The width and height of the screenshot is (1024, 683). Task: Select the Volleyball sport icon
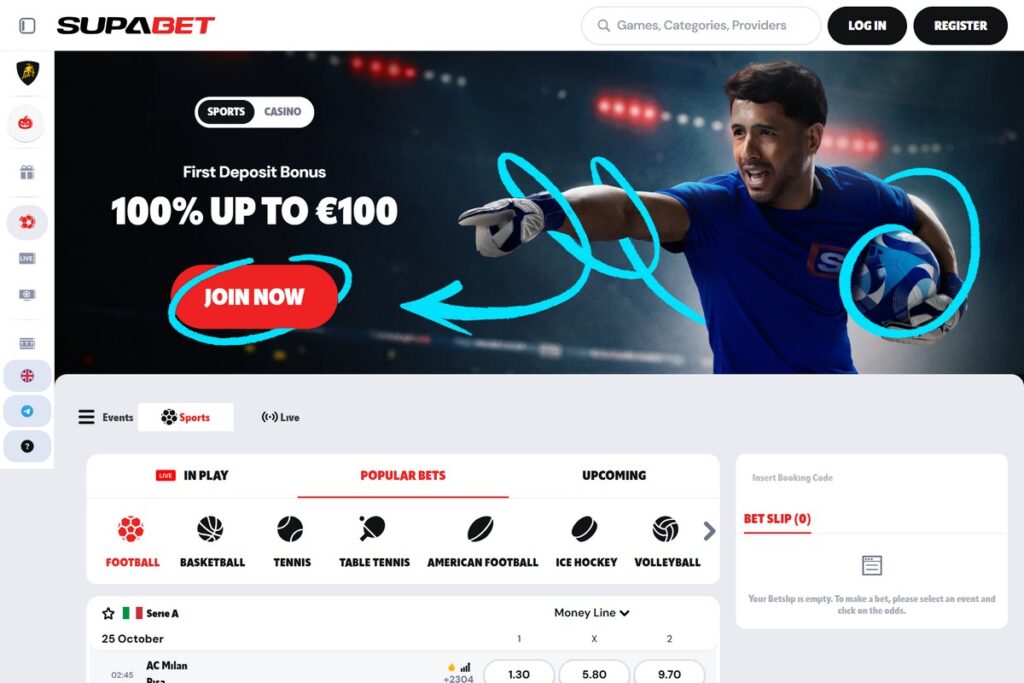click(665, 529)
